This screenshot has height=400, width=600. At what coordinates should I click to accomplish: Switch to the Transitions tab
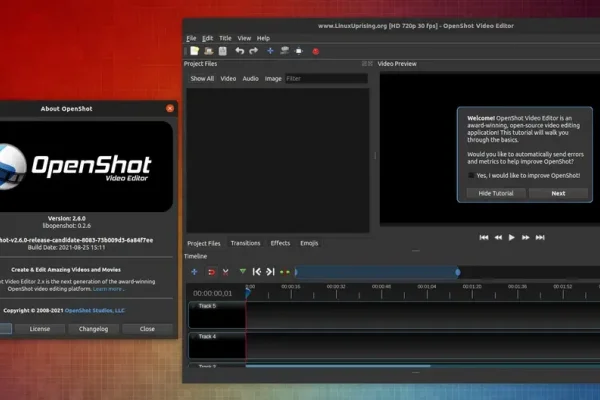245,243
